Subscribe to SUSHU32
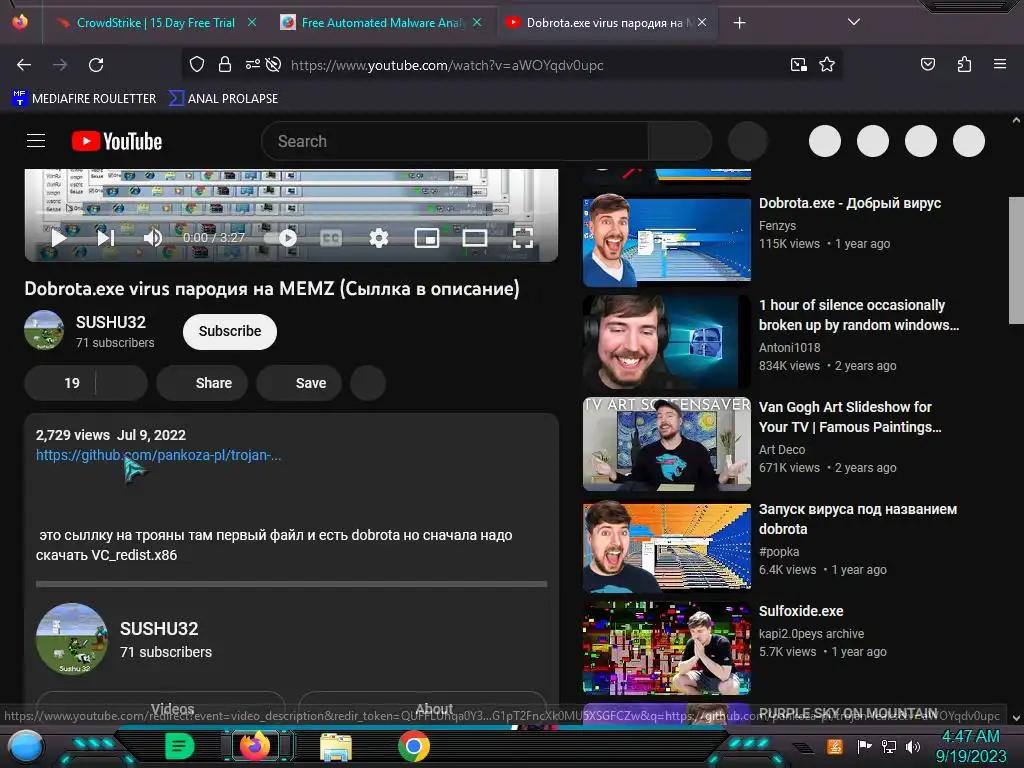 tap(230, 331)
